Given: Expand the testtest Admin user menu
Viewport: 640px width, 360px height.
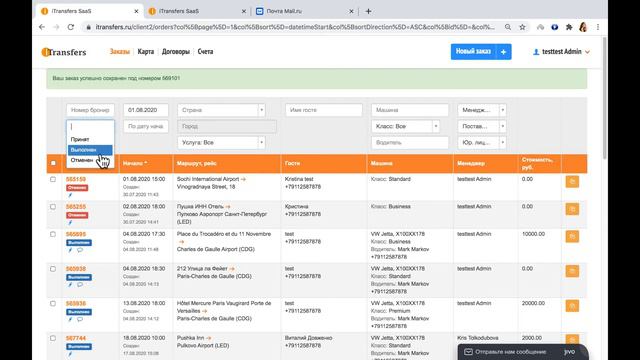Looking at the screenshot, I should (562, 52).
